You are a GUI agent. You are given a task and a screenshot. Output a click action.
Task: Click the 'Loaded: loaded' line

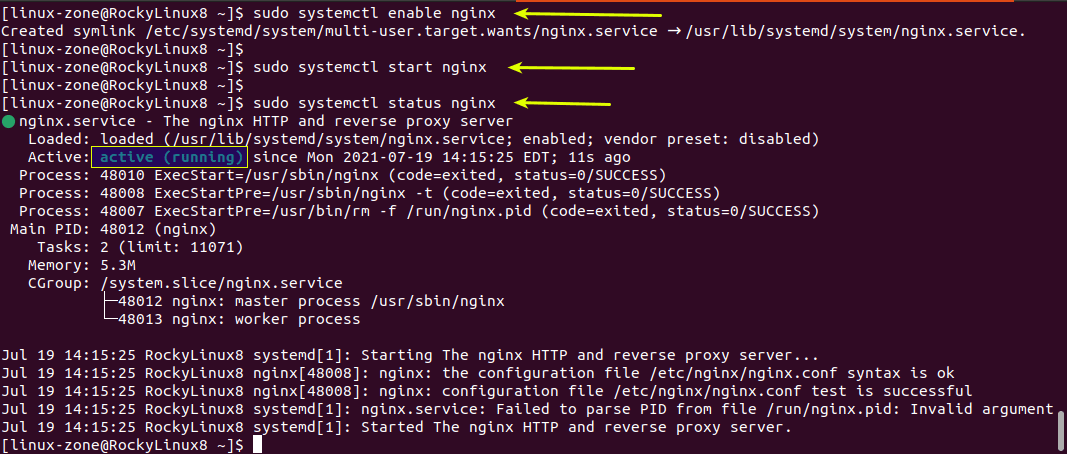423,140
